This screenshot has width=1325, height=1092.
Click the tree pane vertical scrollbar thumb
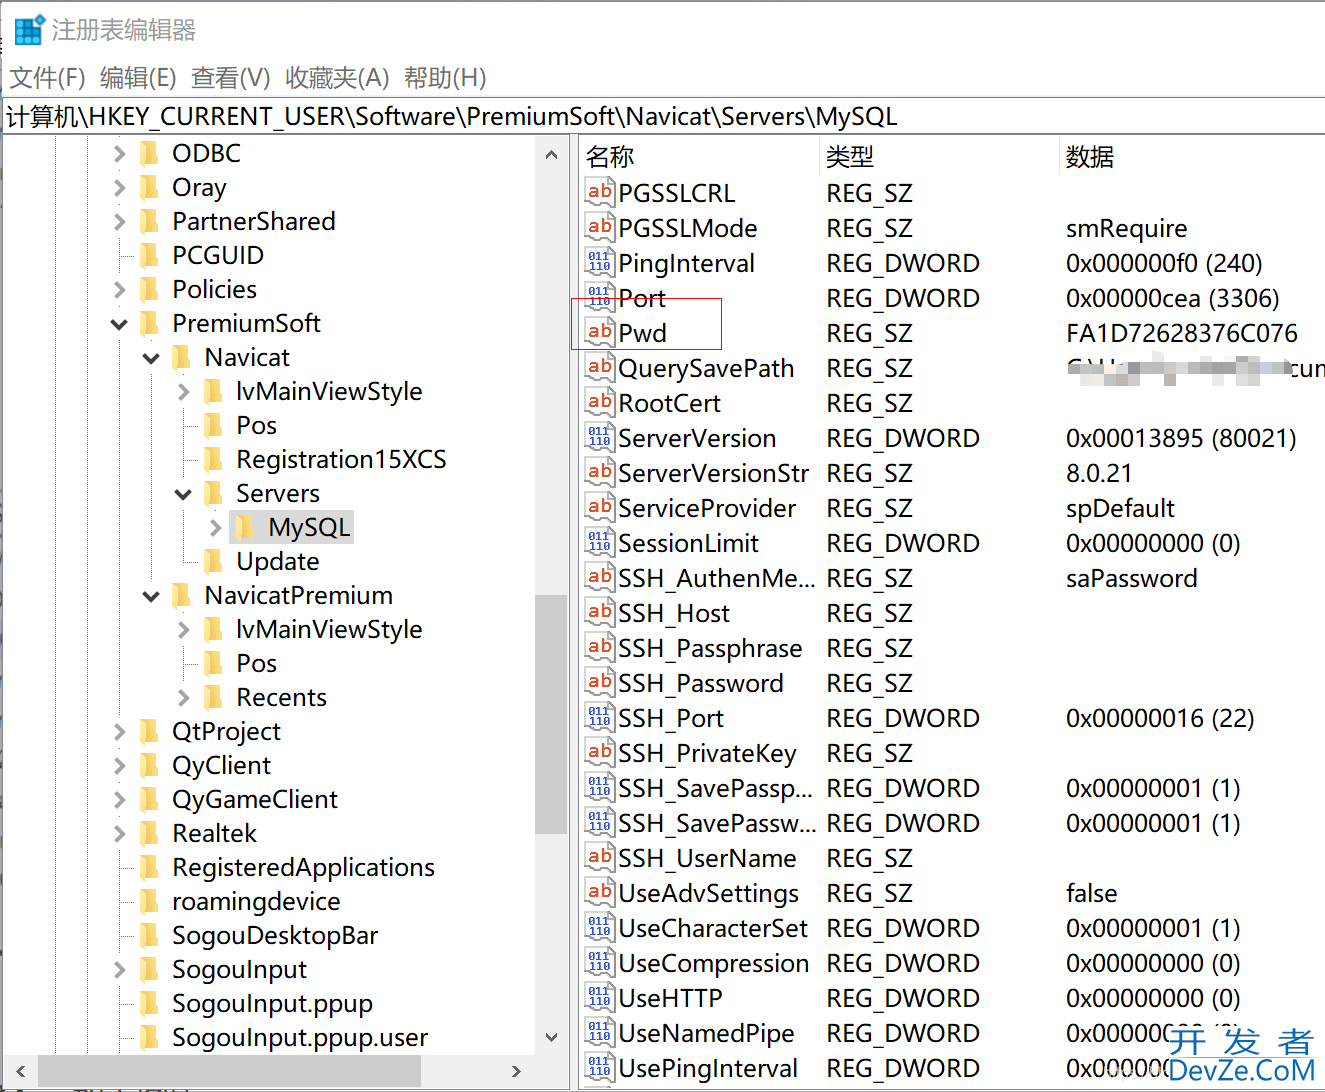point(551,714)
